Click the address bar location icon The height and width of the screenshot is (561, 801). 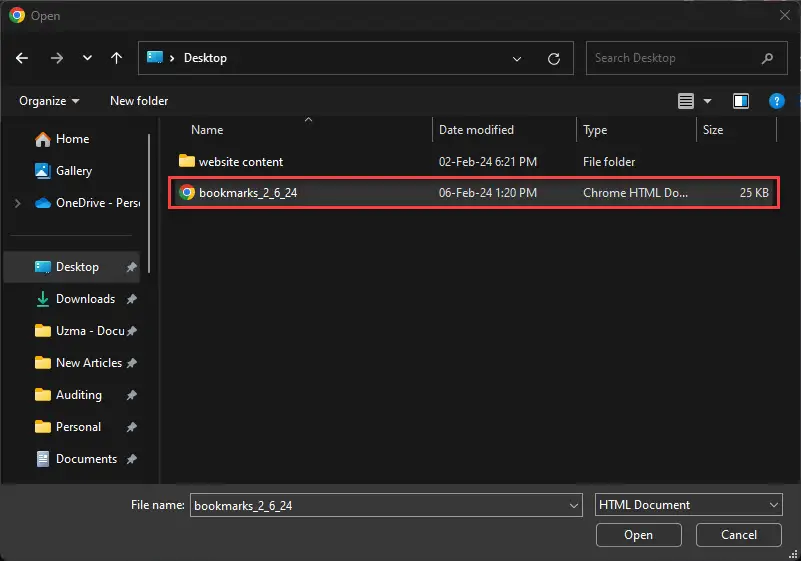tap(155, 57)
